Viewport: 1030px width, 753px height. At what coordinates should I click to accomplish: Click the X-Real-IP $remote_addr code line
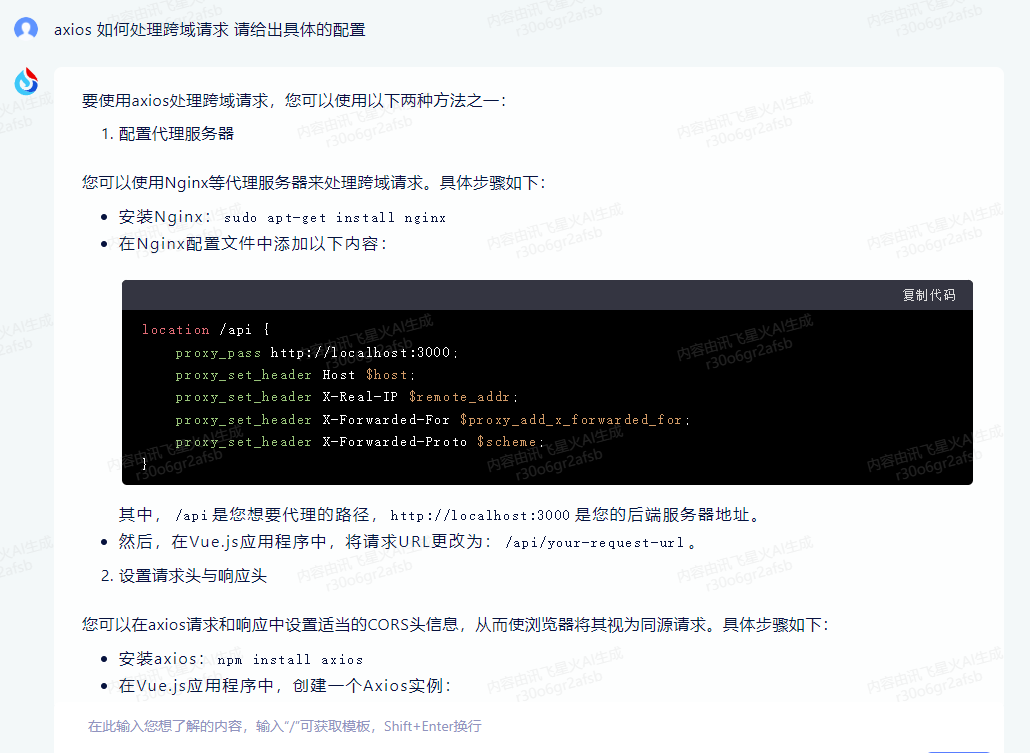pyautogui.click(x=347, y=397)
